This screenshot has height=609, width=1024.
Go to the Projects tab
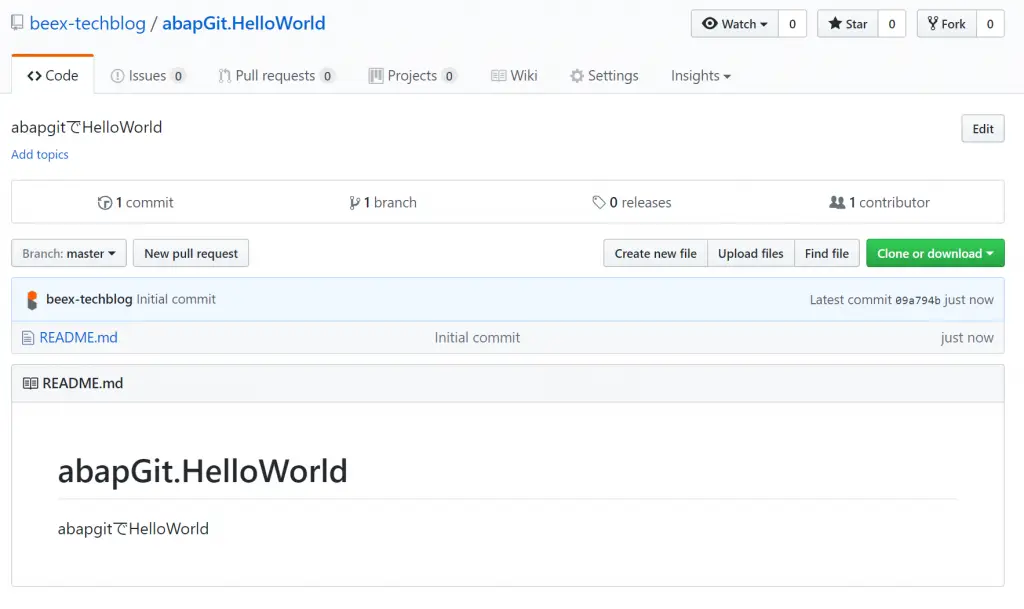pyautogui.click(x=412, y=76)
